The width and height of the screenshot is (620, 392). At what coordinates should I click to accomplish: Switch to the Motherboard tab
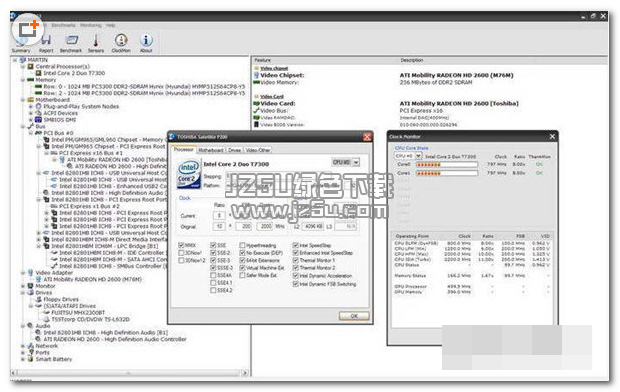pos(211,150)
